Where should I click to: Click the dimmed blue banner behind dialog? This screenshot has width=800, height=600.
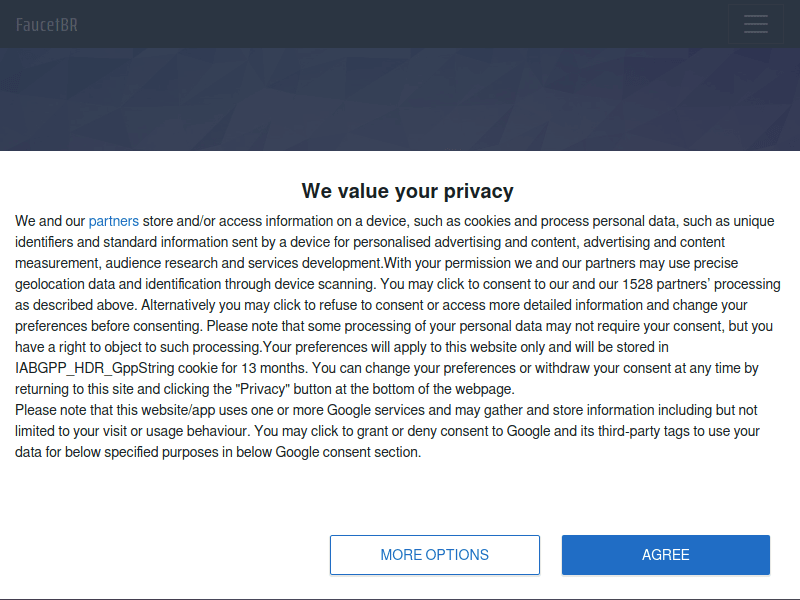pos(400,100)
